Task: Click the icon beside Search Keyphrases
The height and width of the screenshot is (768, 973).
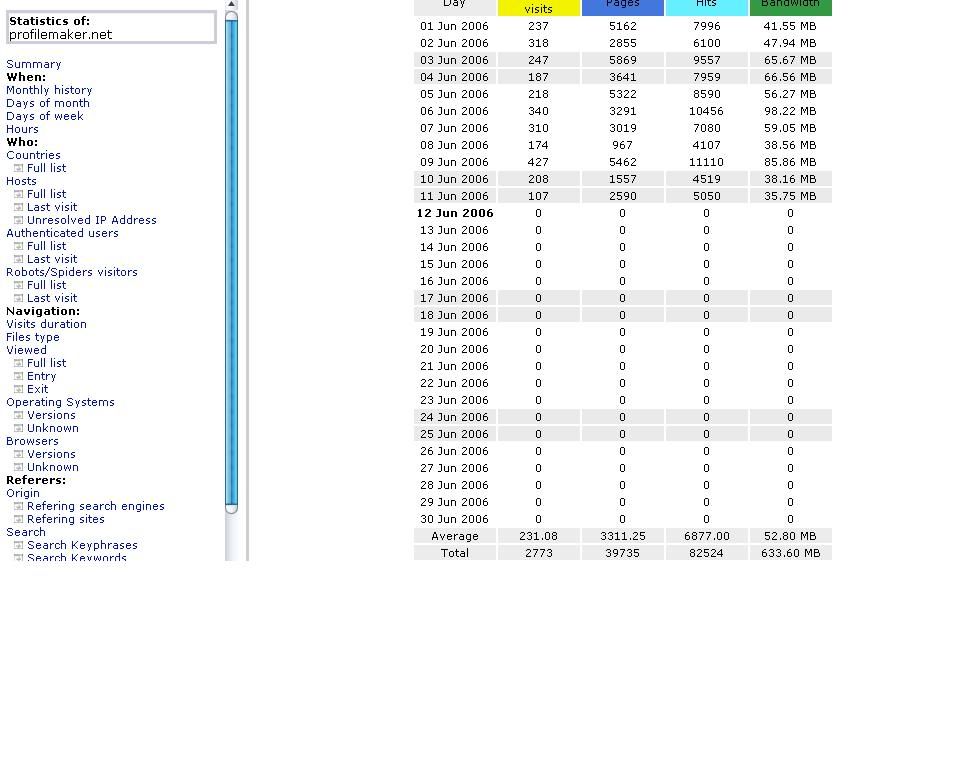Action: [x=19, y=545]
